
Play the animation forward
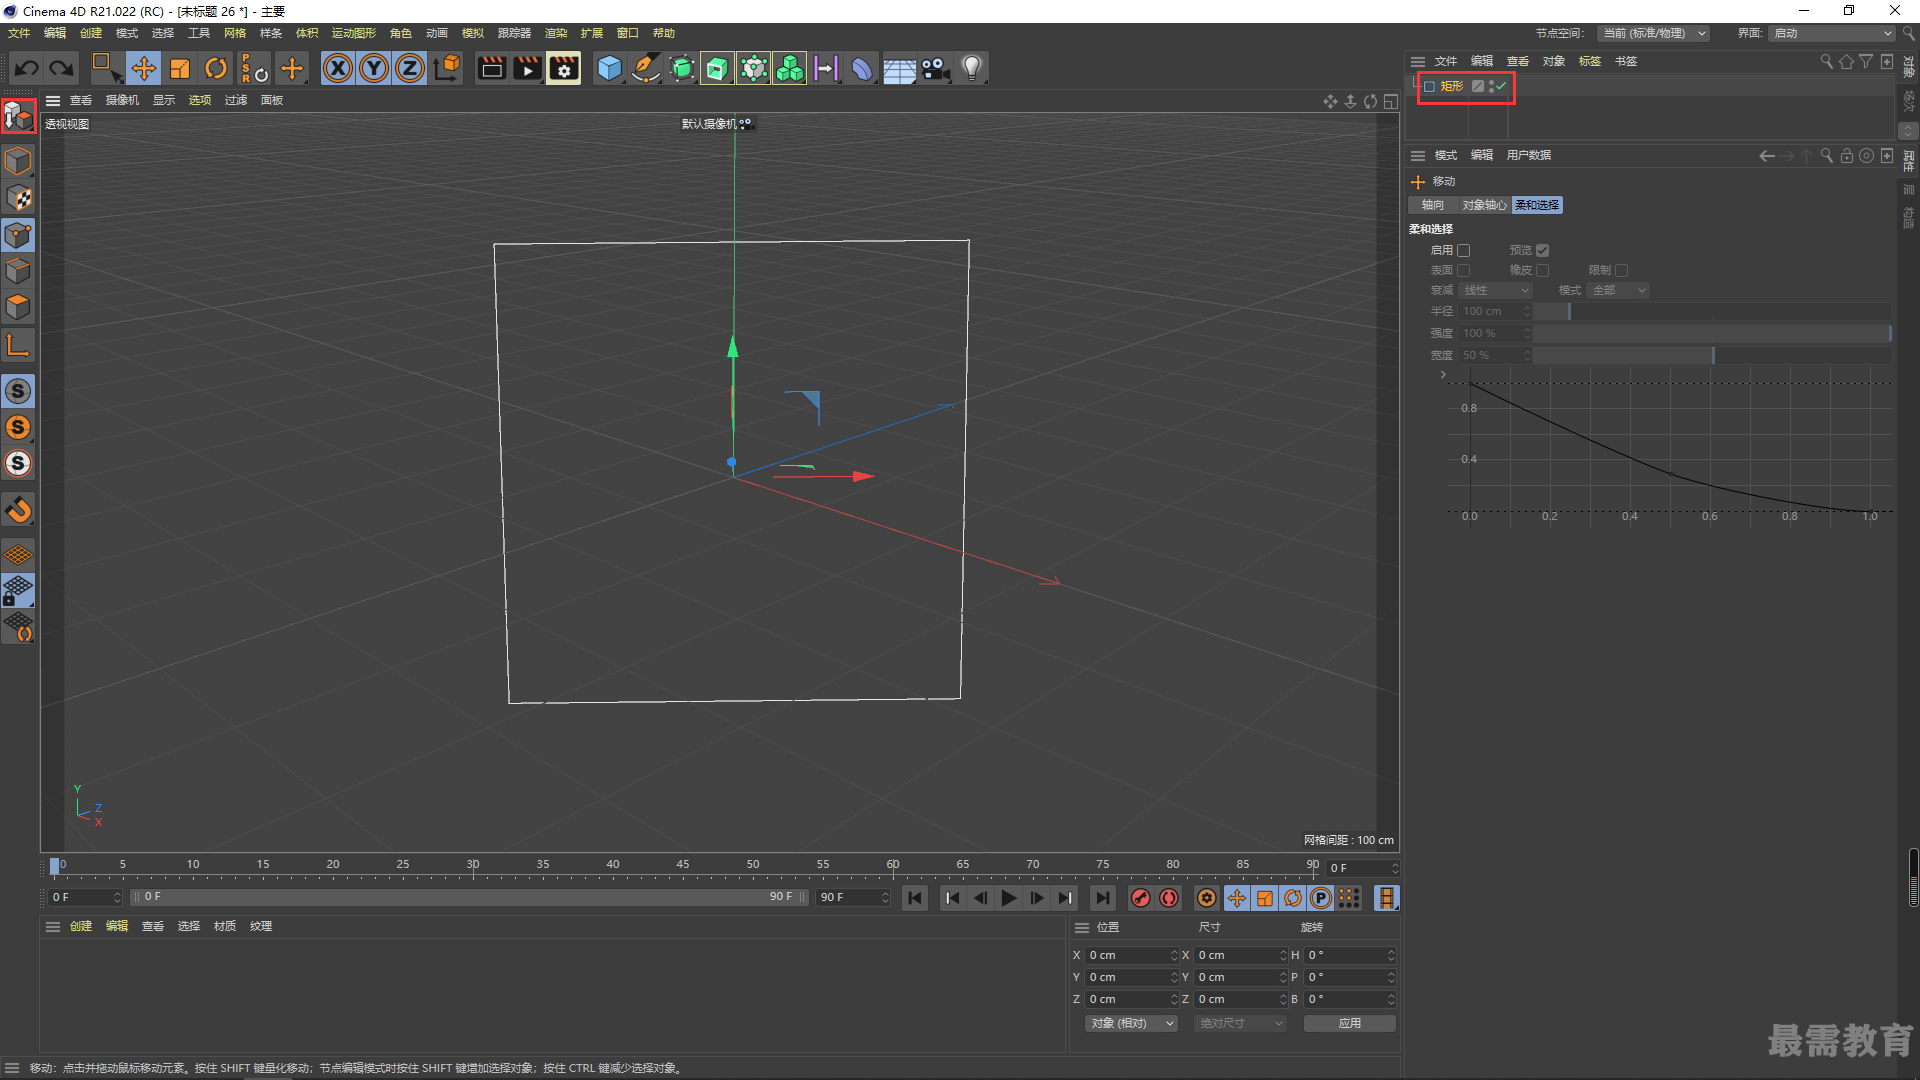[x=1009, y=898]
